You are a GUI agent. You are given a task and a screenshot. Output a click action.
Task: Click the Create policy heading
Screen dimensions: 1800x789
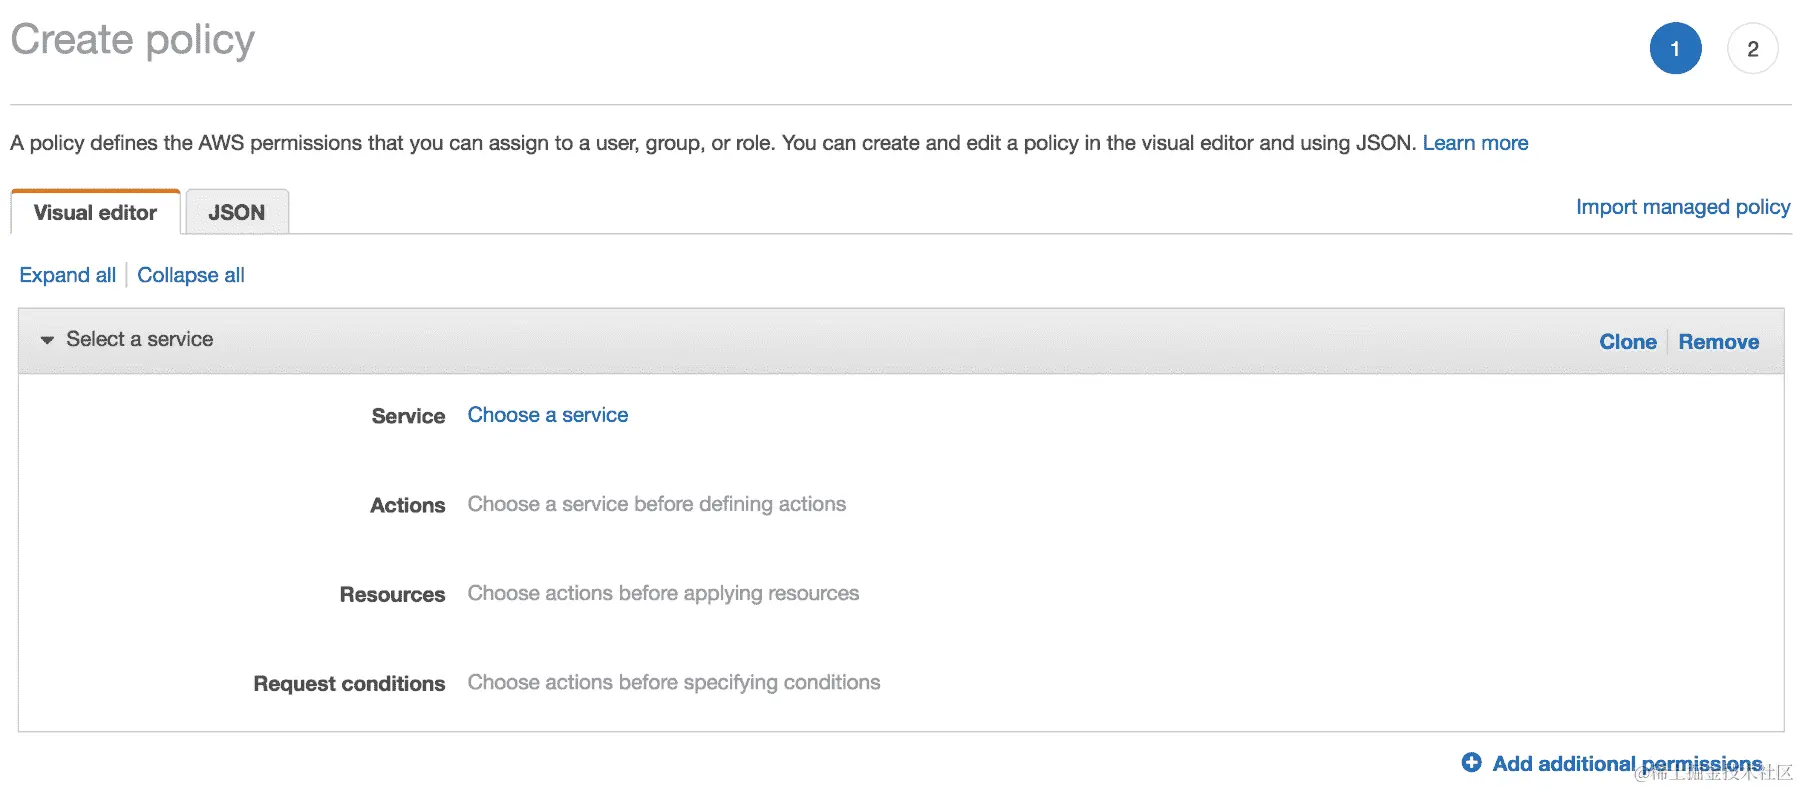pyautogui.click(x=133, y=40)
